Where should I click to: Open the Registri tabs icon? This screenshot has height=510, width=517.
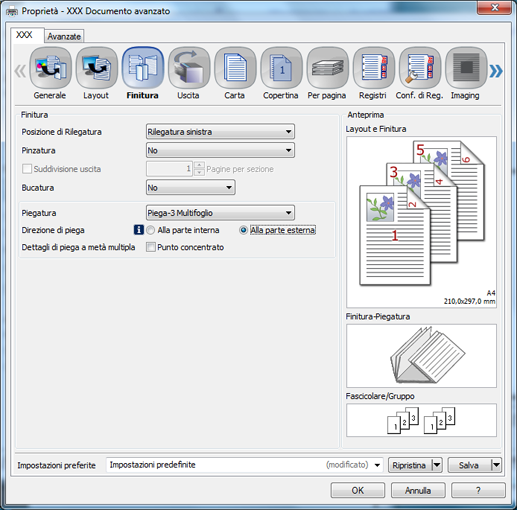click(x=374, y=68)
